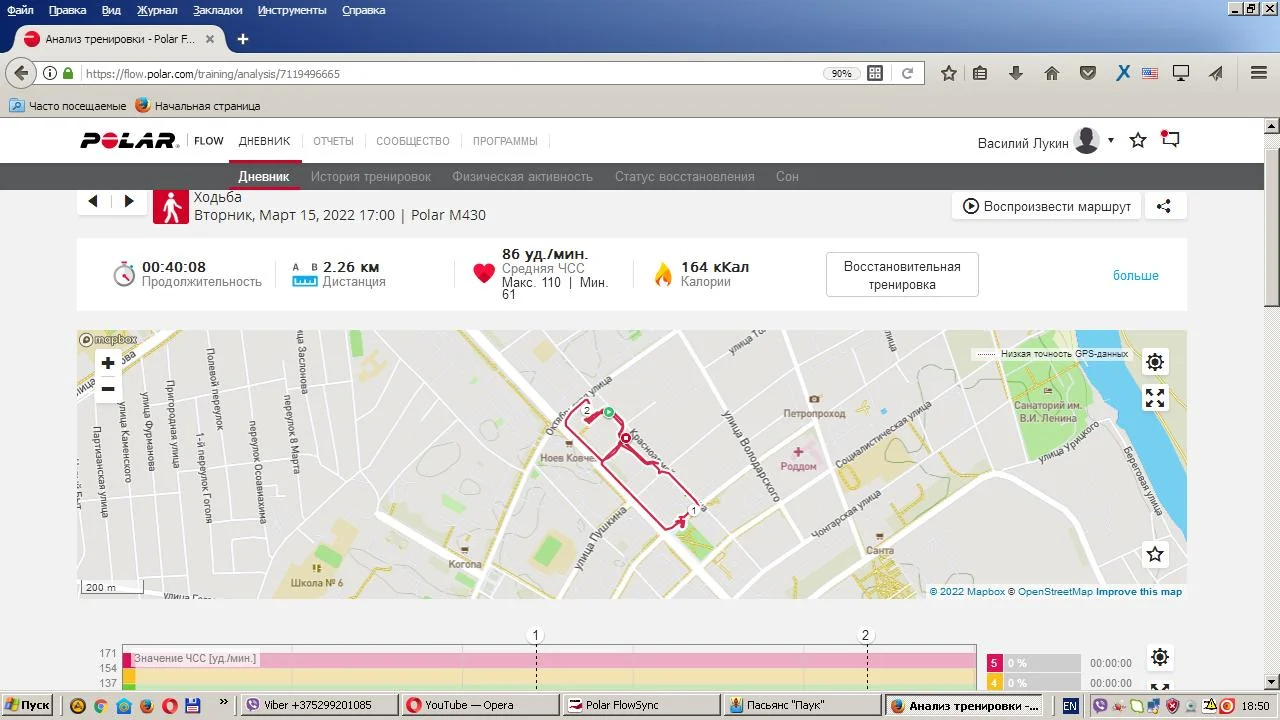Show the bookmarks library list icon
1280x720 pixels.
click(980, 73)
